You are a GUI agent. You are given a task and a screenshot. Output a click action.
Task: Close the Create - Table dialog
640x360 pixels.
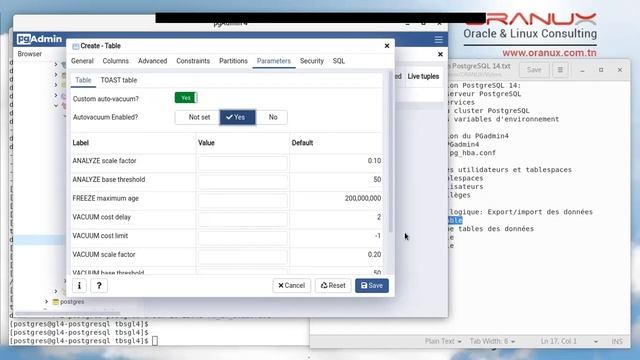[387, 46]
